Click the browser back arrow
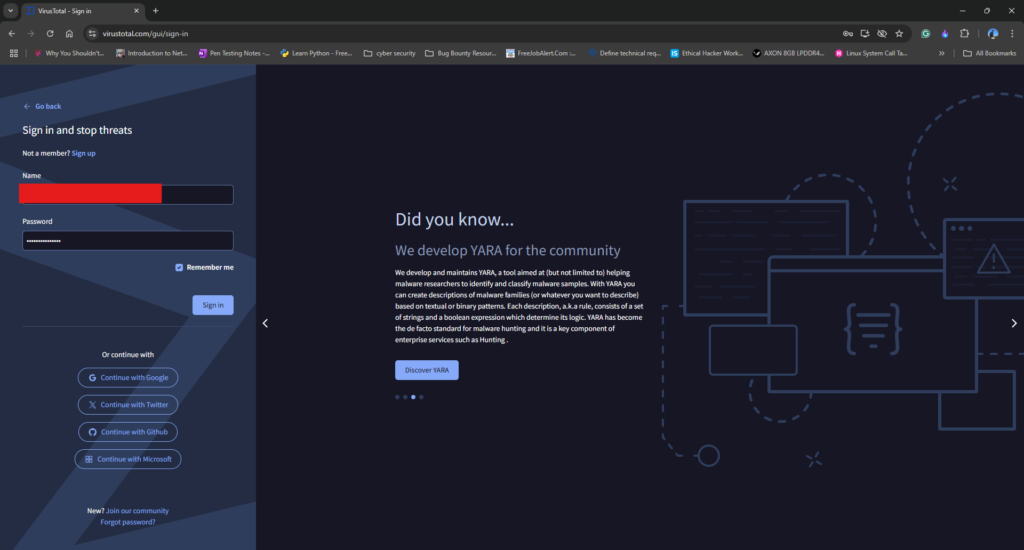Image resolution: width=1024 pixels, height=550 pixels. [x=12, y=33]
